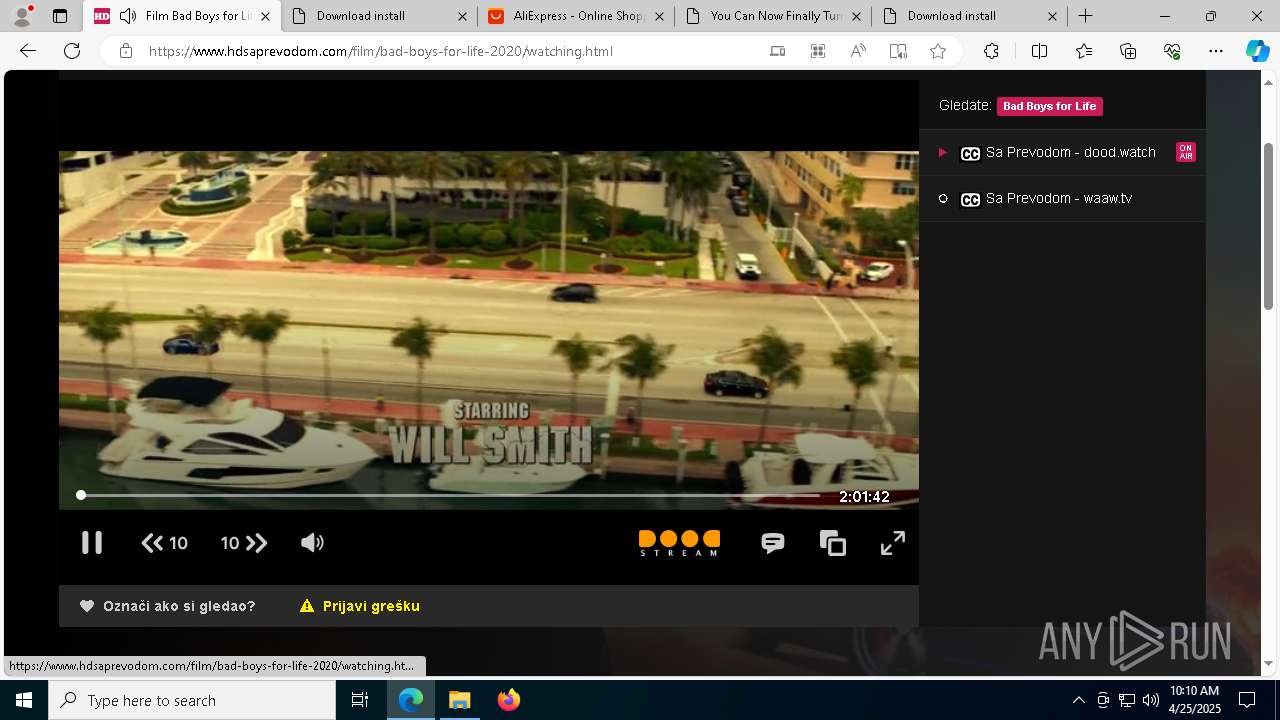Open clock and calendar flyout

[1194, 700]
